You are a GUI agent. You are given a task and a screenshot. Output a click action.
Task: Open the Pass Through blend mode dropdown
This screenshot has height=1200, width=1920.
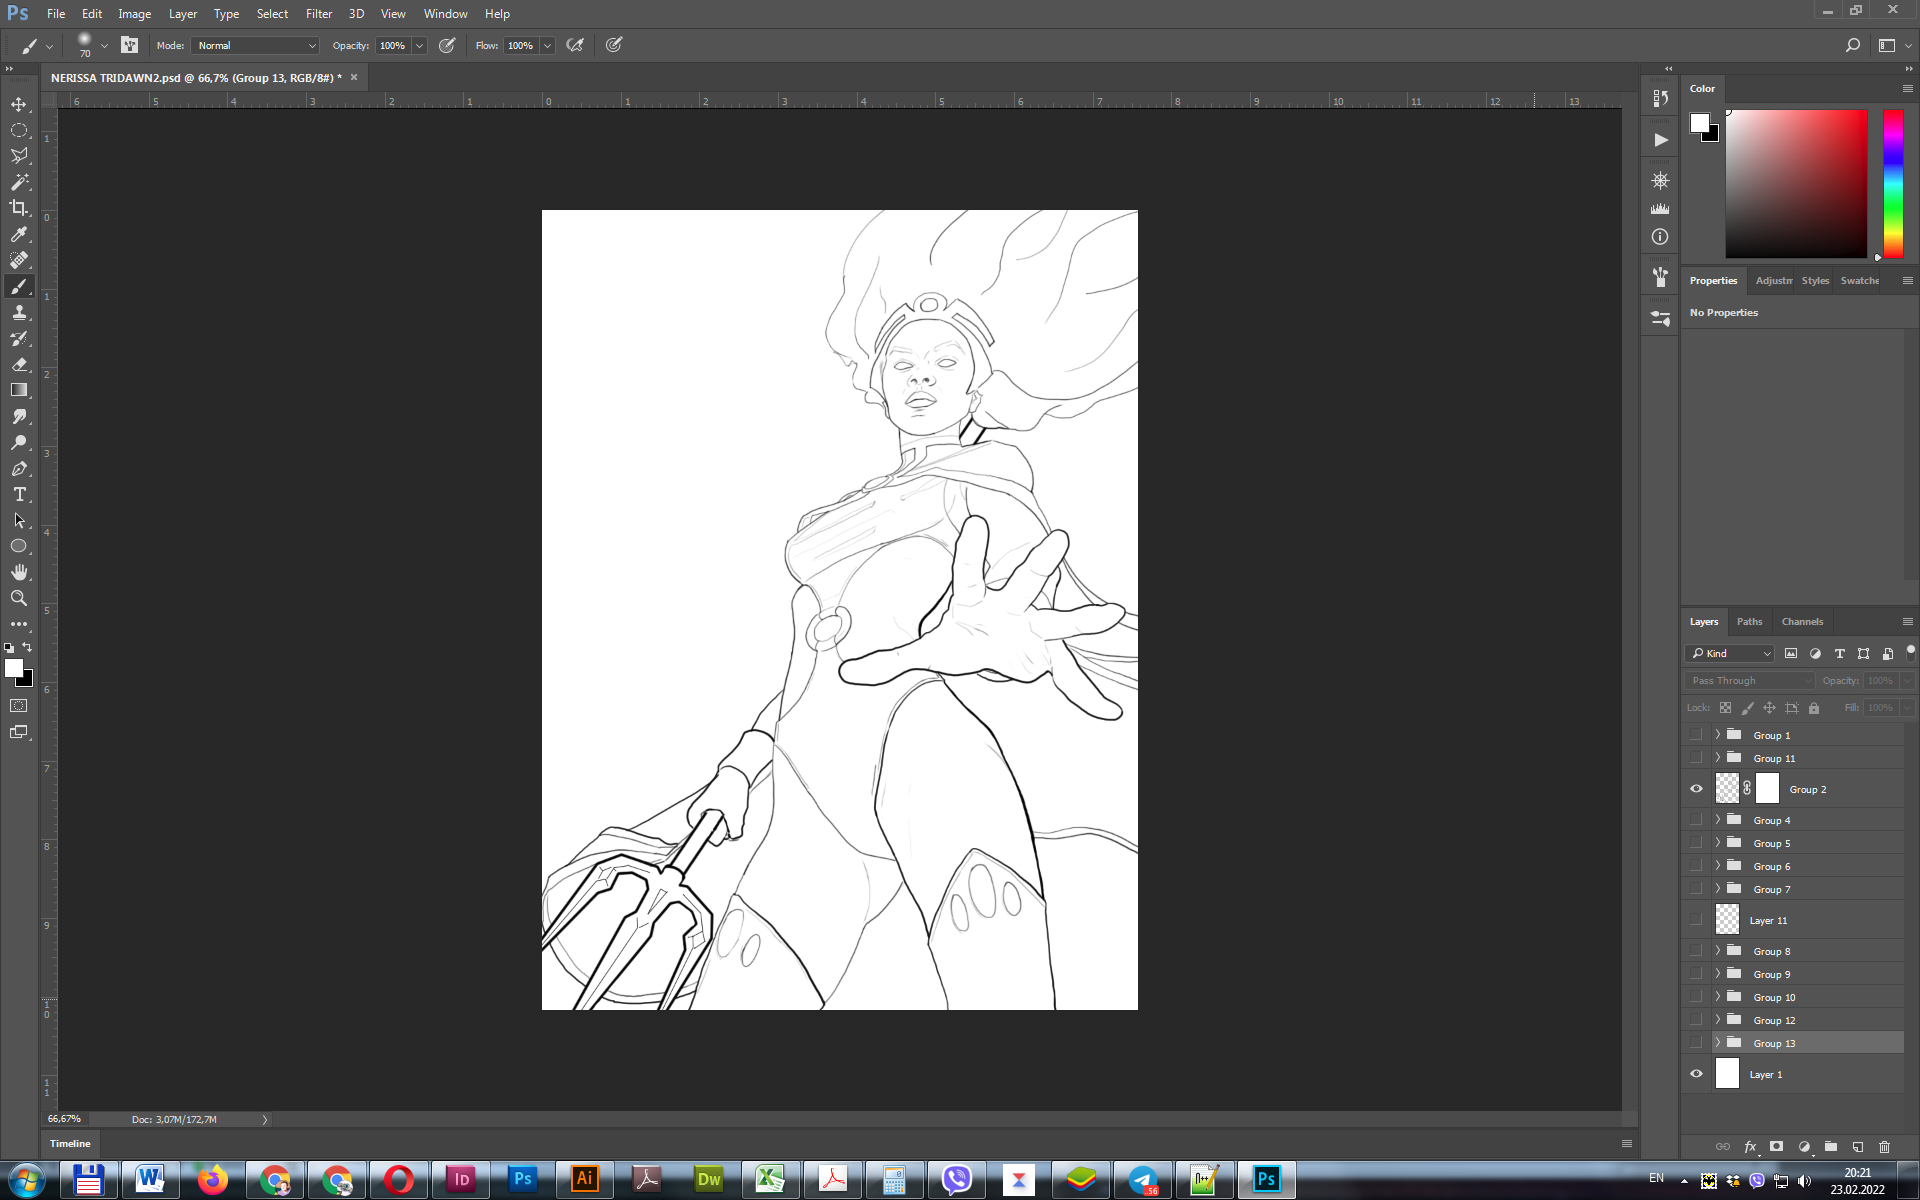[x=1750, y=680]
